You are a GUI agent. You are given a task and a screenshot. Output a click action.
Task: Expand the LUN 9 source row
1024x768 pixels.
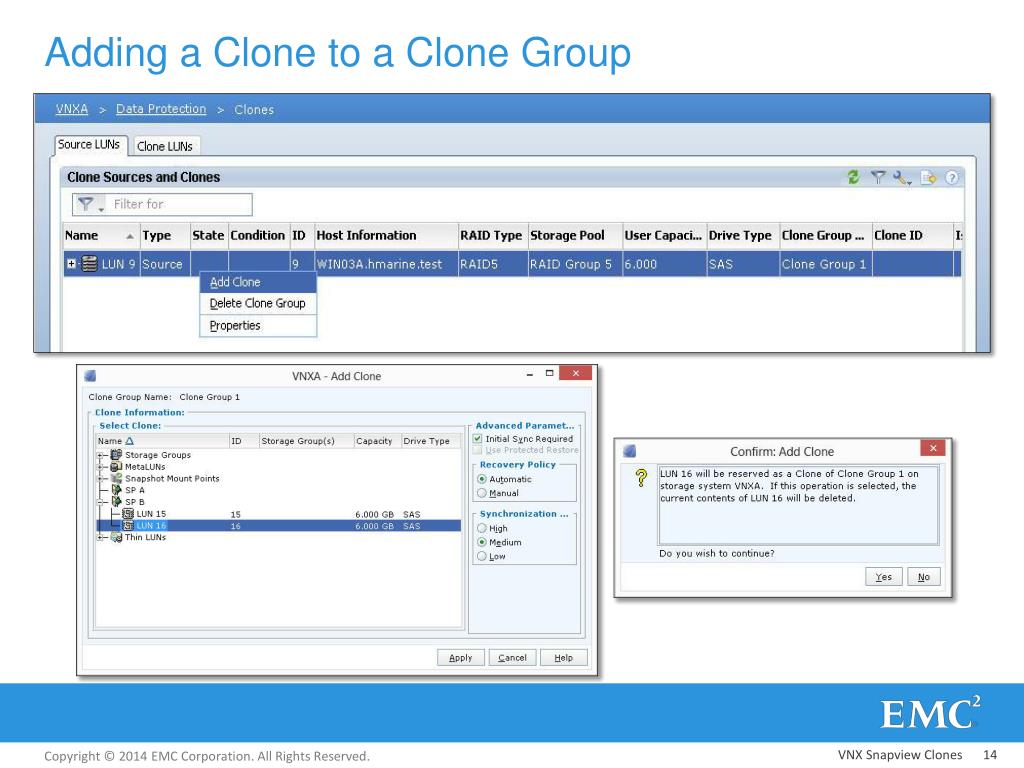point(71,264)
